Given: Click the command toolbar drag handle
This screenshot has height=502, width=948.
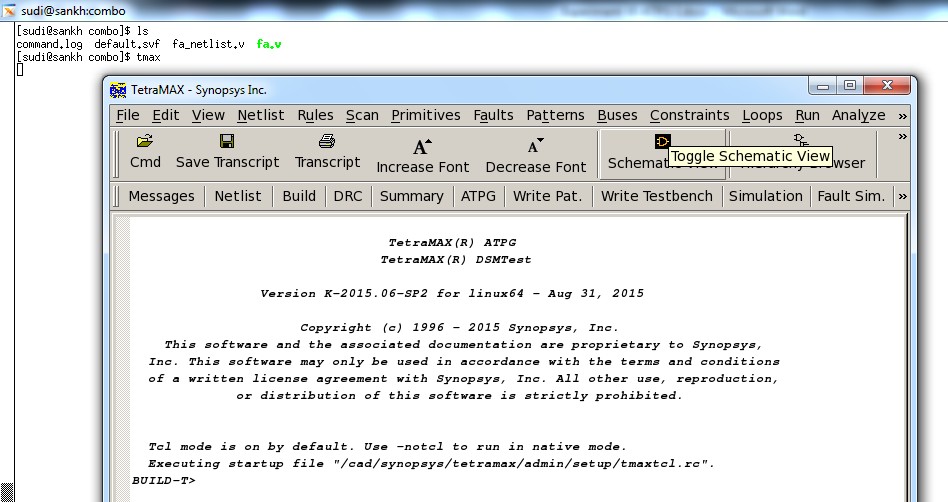Looking at the screenshot, I should pyautogui.click(x=116, y=196).
